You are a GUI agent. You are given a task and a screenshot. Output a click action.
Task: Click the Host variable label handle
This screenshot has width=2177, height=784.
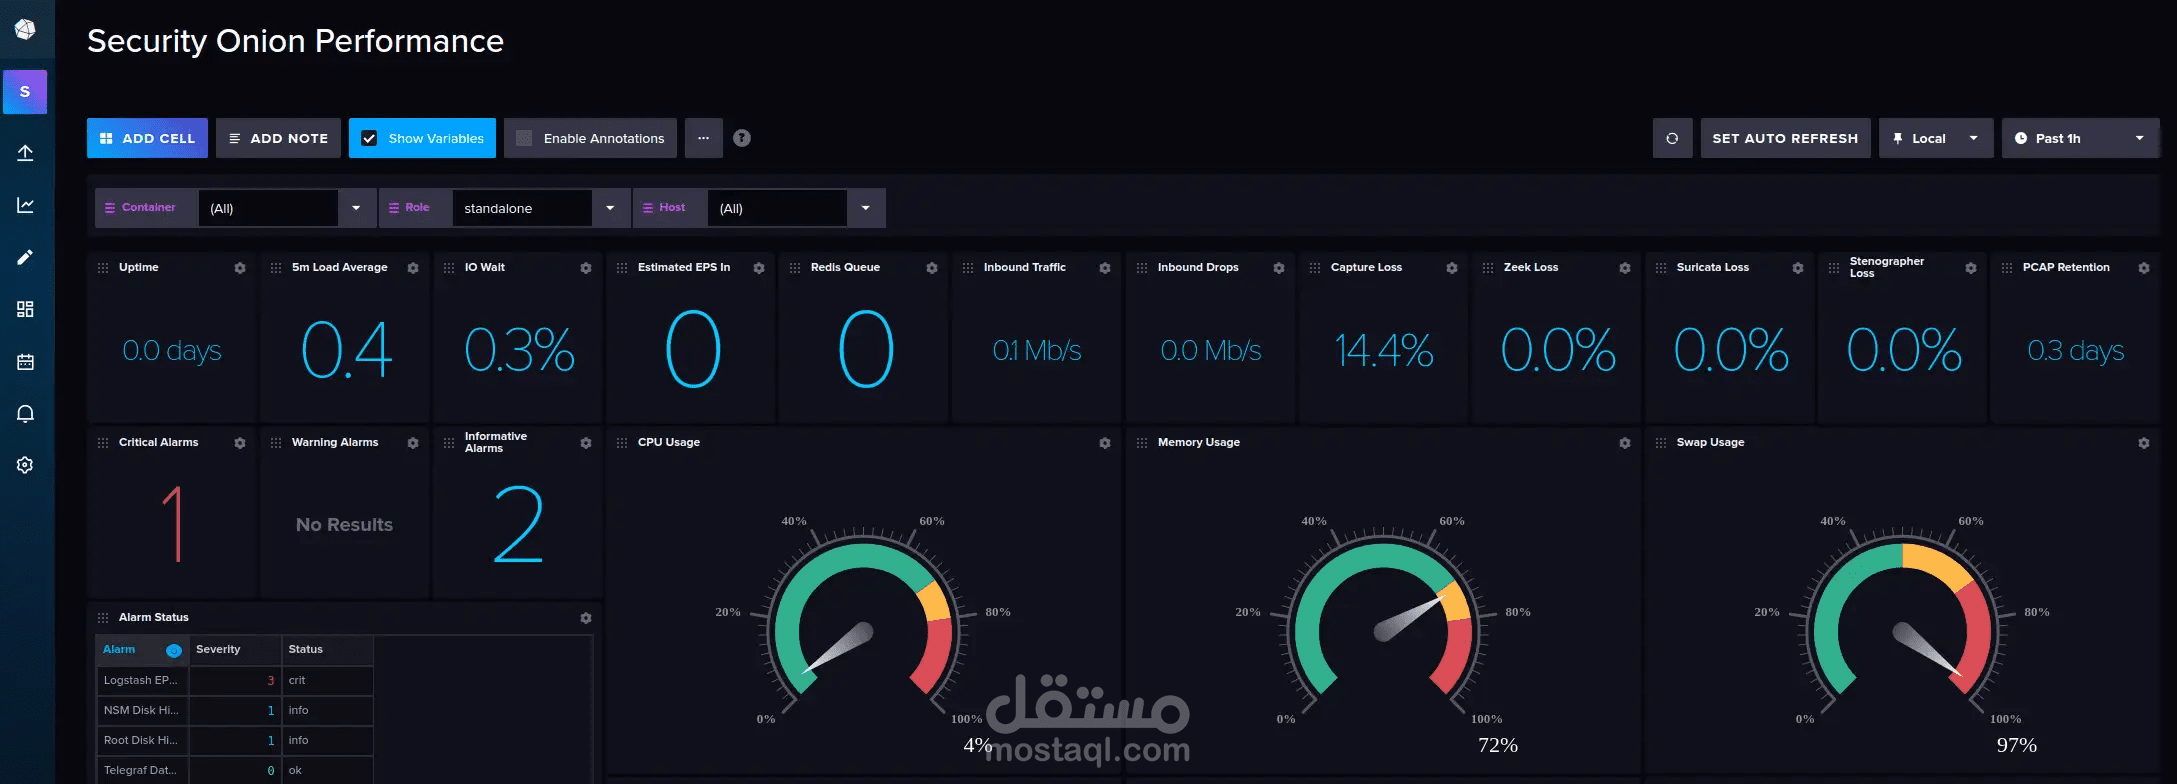pos(670,208)
